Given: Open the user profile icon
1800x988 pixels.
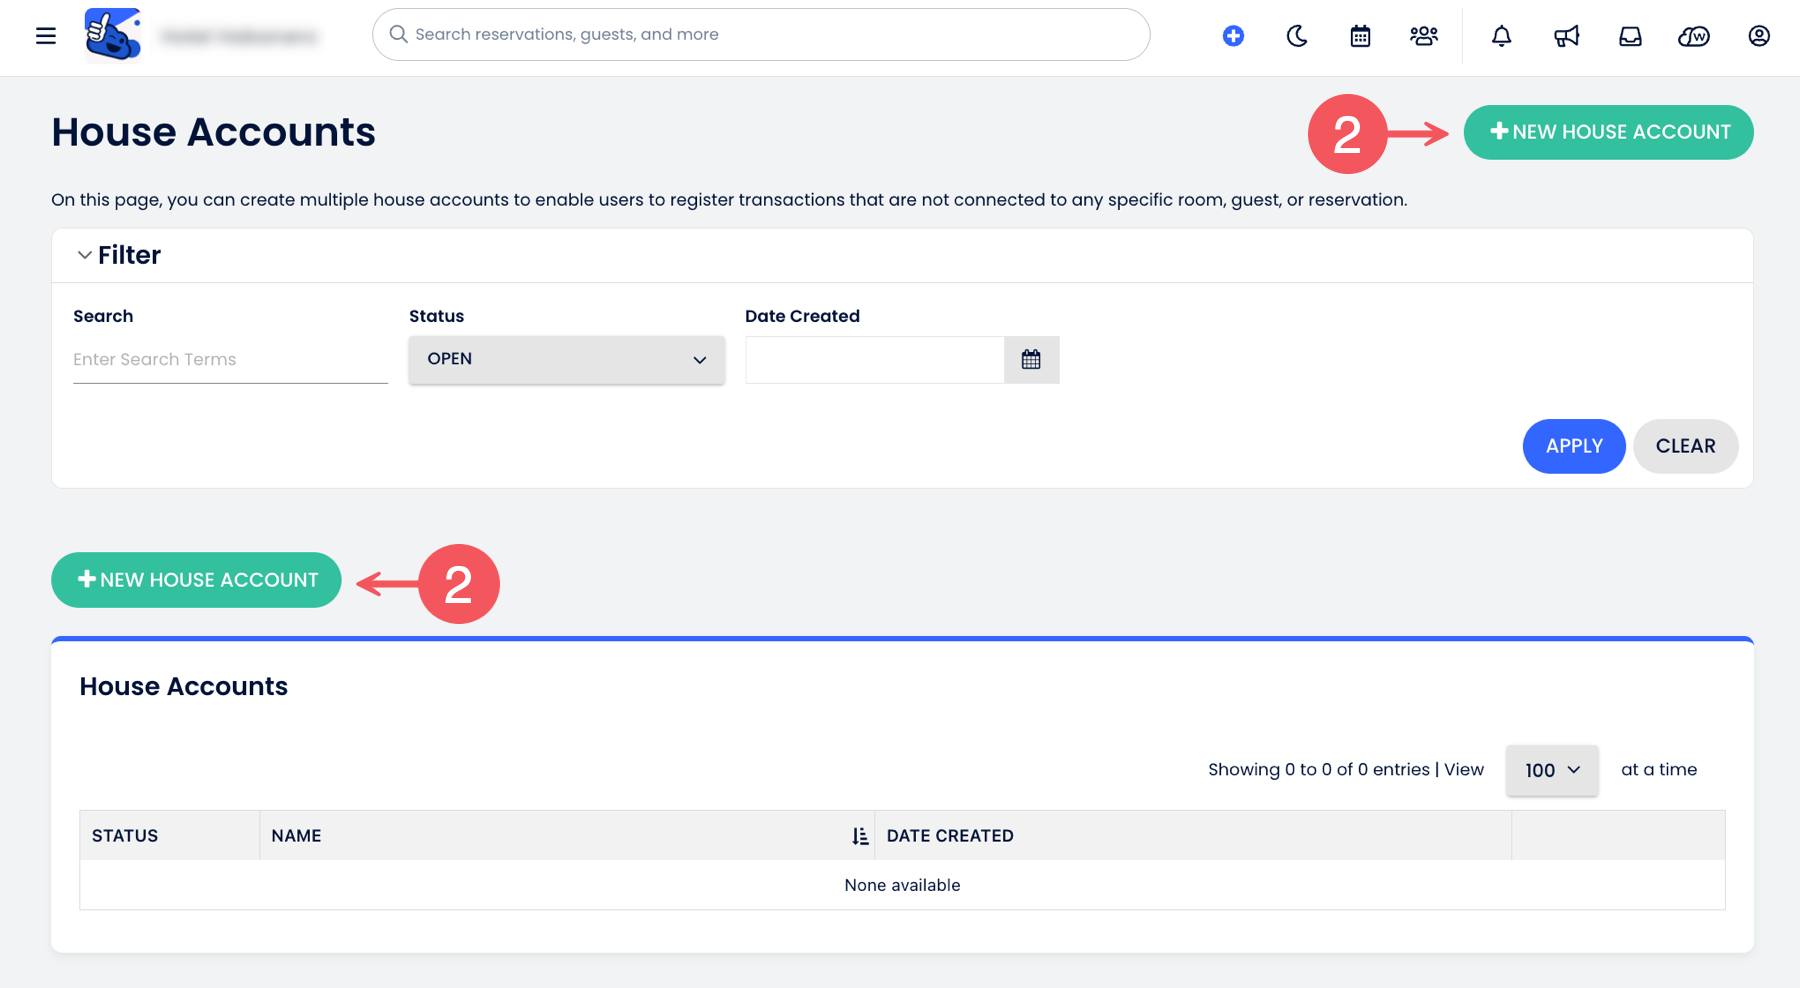Looking at the screenshot, I should click(x=1758, y=36).
